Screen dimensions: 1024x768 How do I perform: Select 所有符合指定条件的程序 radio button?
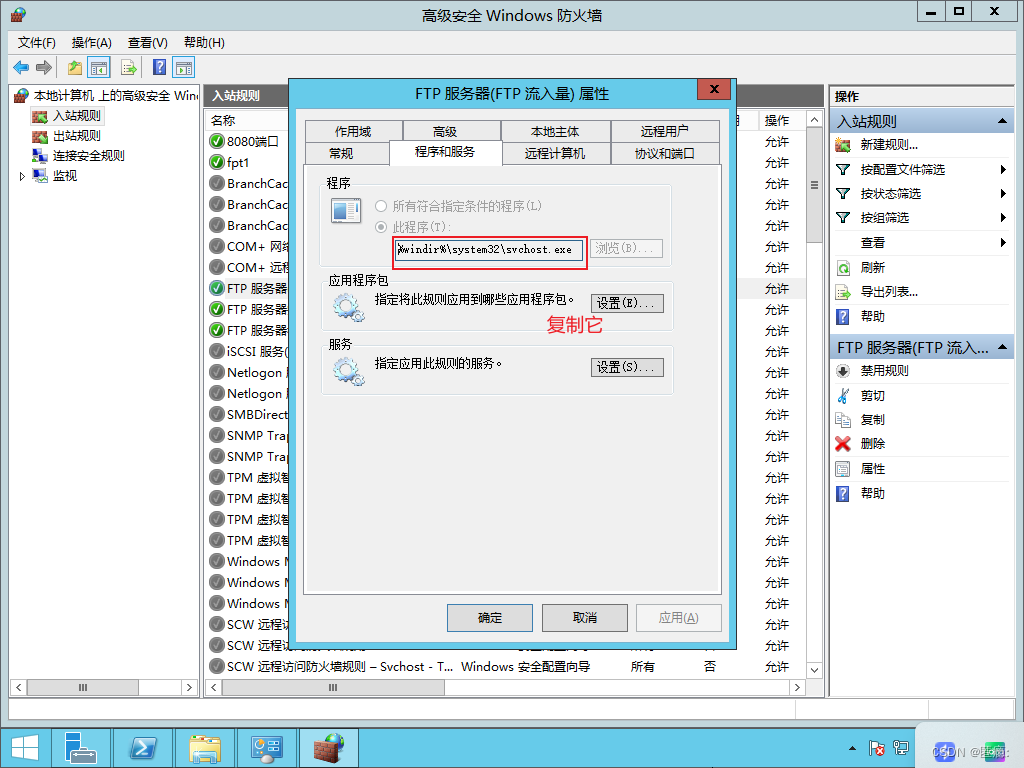coord(381,206)
